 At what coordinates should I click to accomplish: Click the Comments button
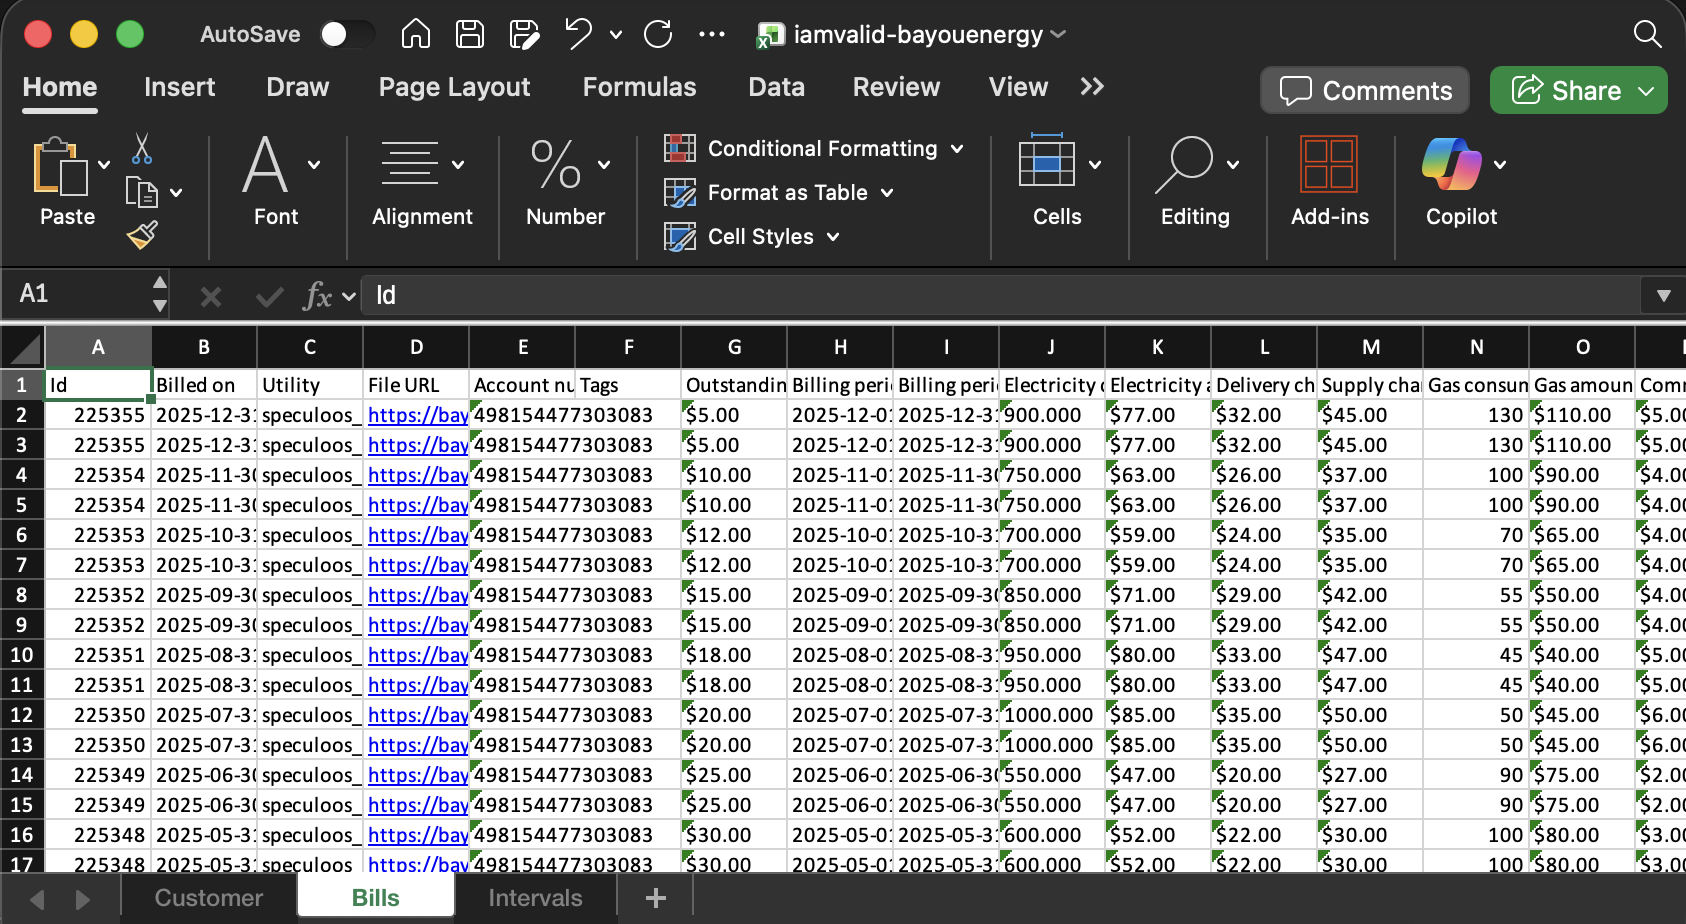point(1364,91)
